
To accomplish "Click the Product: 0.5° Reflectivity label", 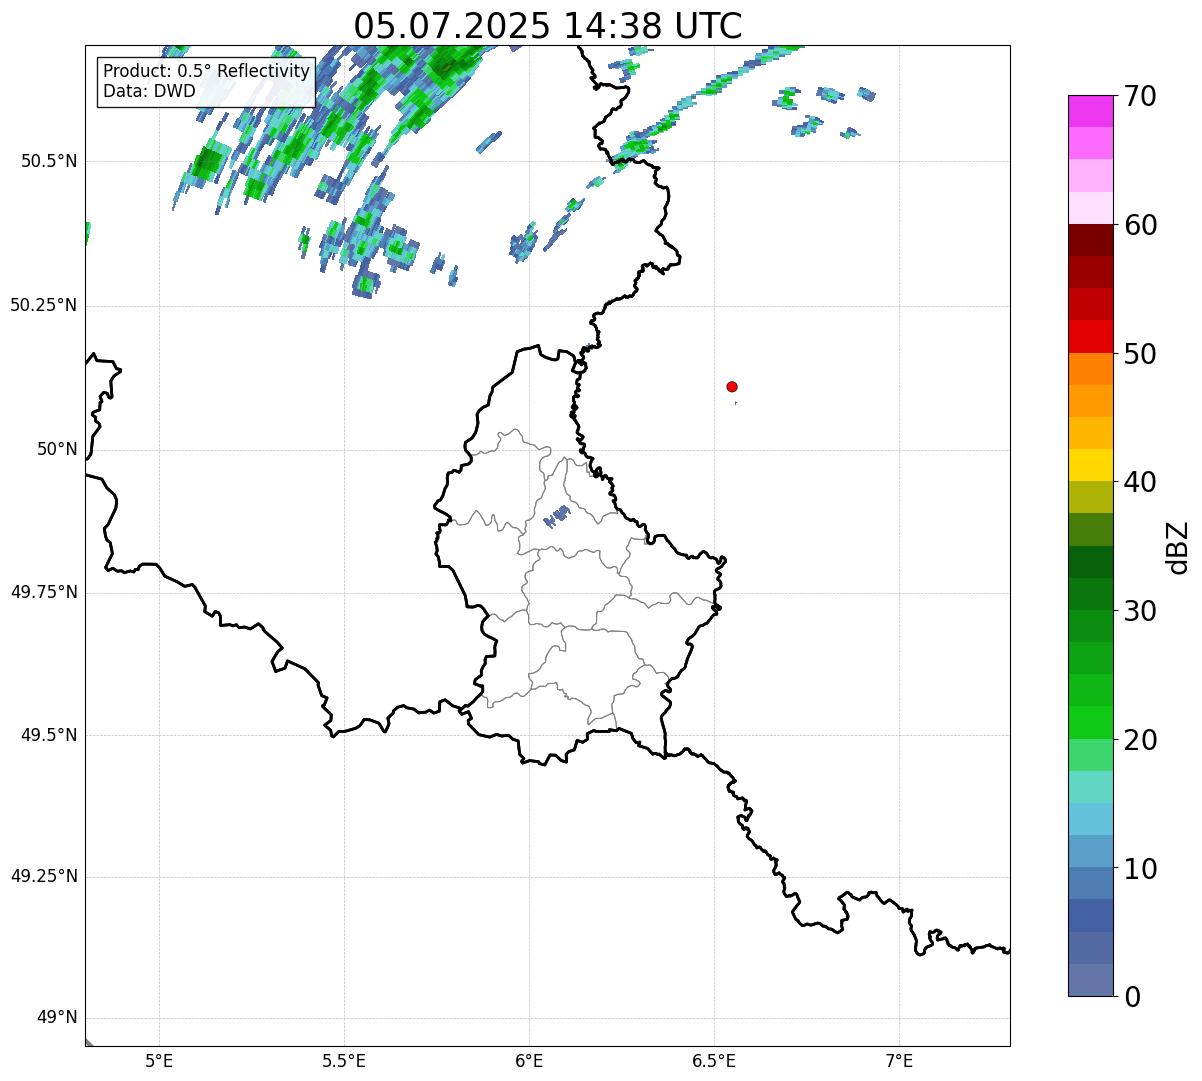I will [206, 72].
